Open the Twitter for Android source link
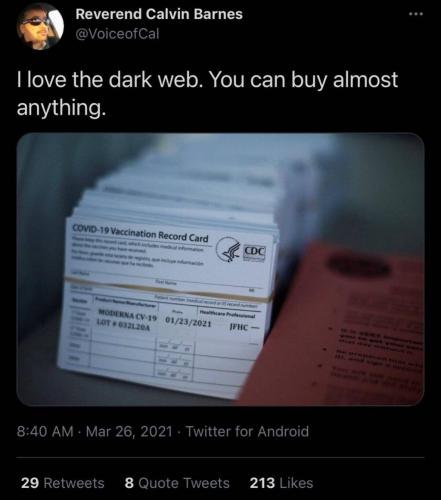 click(247, 432)
